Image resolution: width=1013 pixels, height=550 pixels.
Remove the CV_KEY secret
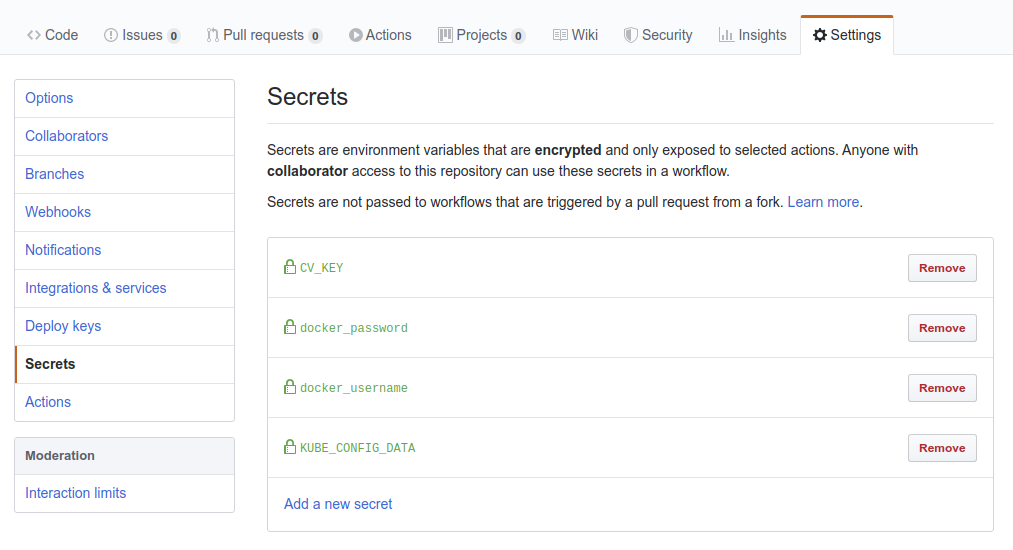942,268
